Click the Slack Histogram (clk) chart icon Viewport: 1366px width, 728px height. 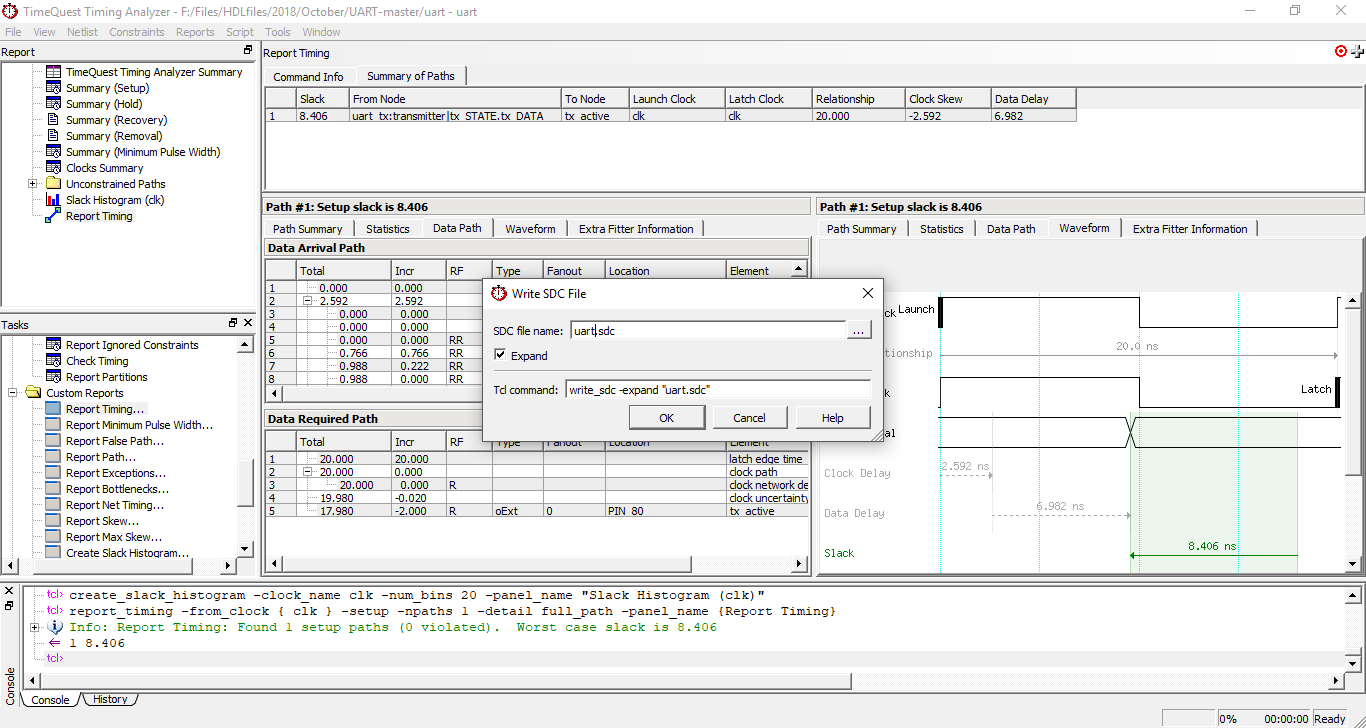click(53, 200)
